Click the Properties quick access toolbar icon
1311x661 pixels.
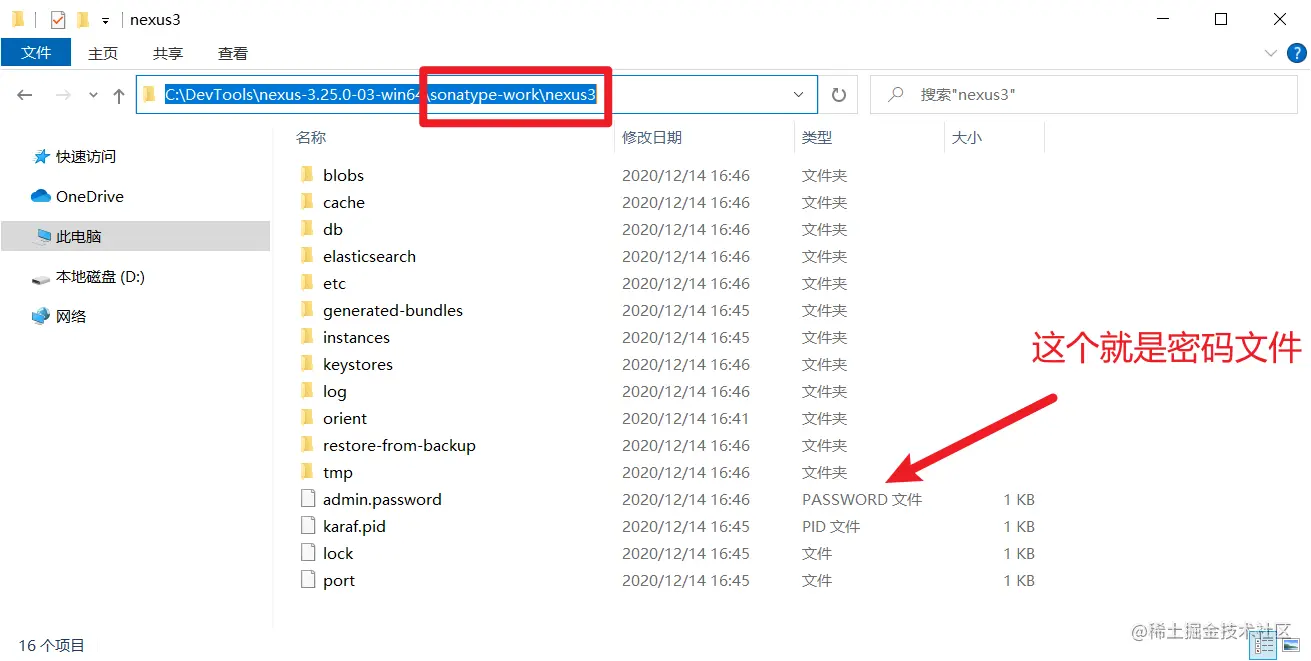click(x=58, y=19)
